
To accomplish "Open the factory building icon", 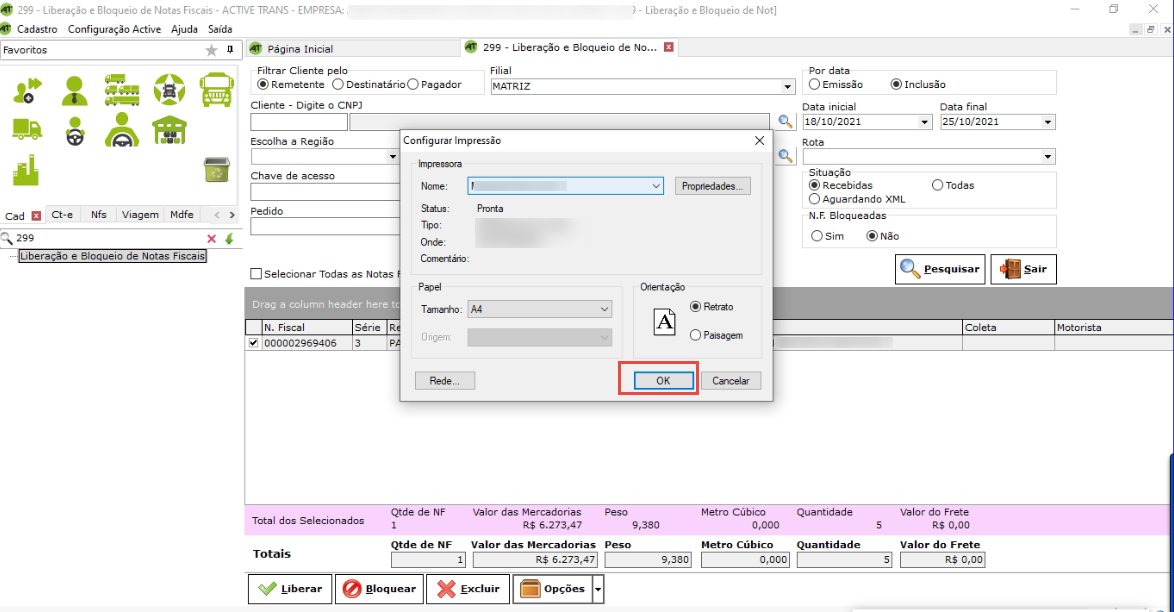I will pyautogui.click(x=26, y=170).
